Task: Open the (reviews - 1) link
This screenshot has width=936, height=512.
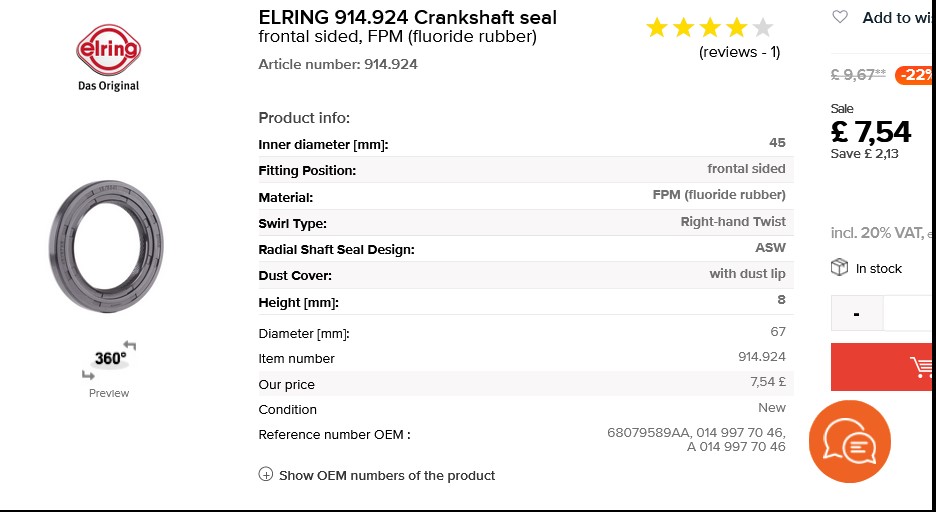Action: (x=740, y=52)
